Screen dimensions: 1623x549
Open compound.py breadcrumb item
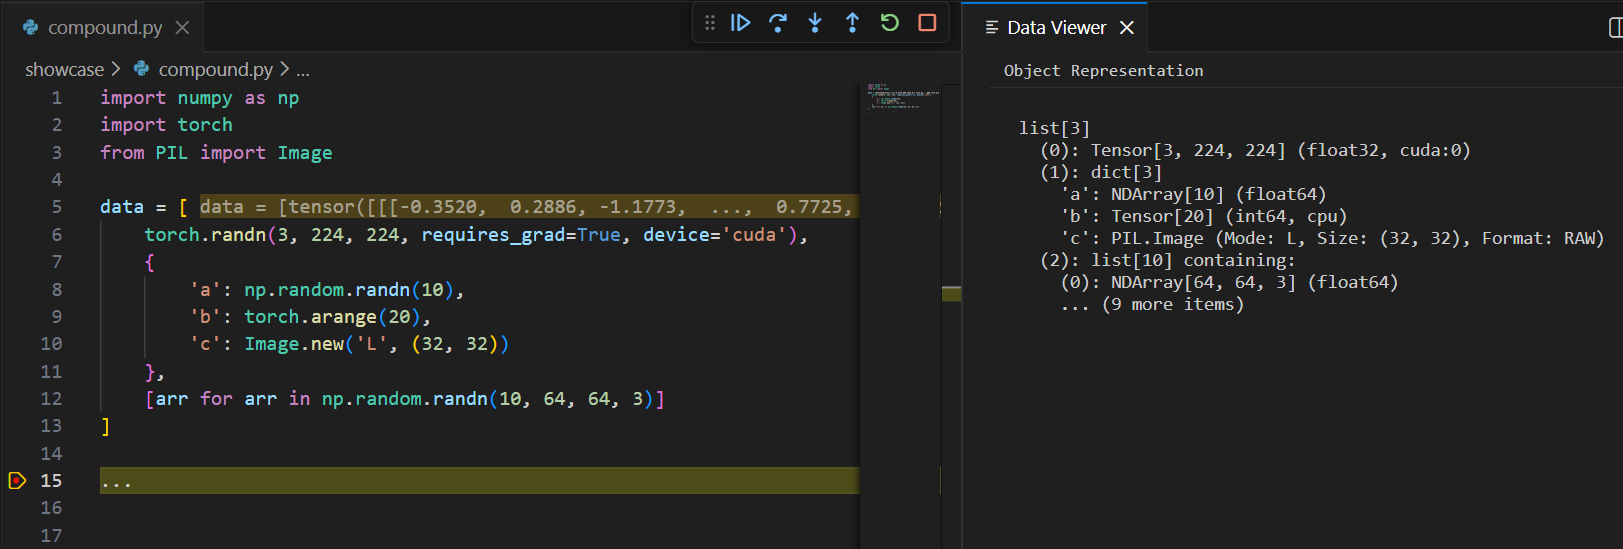click(x=215, y=69)
